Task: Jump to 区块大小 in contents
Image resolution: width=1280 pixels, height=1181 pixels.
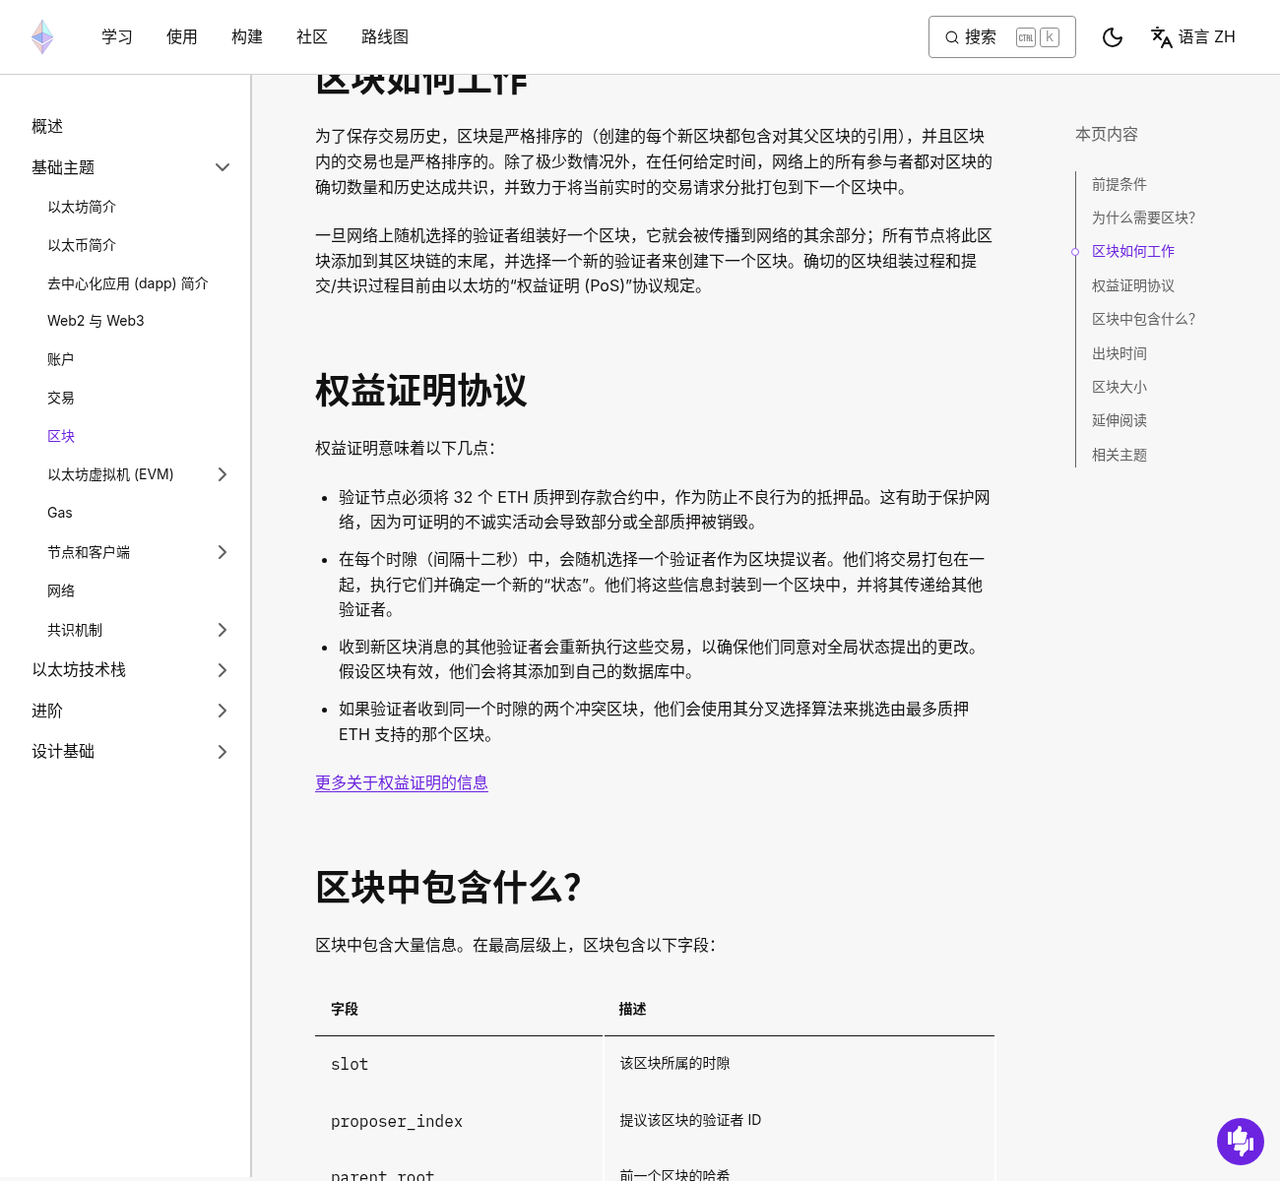Action: (1119, 386)
